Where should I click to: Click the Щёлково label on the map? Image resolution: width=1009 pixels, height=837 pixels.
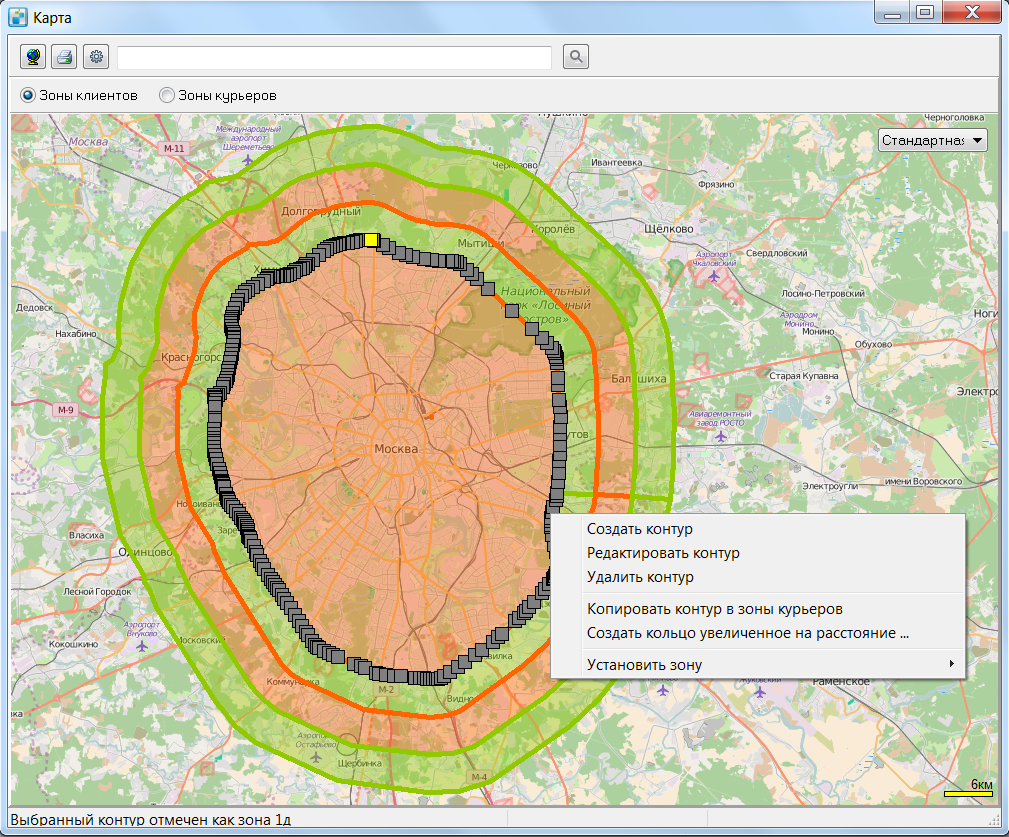point(669,228)
